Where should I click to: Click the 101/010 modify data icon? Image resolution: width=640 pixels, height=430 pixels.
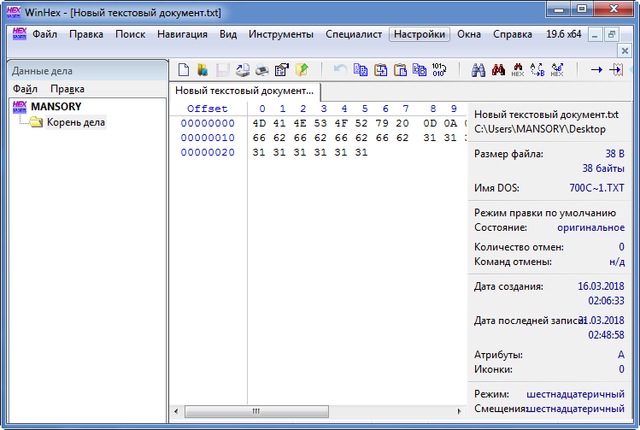[438, 70]
